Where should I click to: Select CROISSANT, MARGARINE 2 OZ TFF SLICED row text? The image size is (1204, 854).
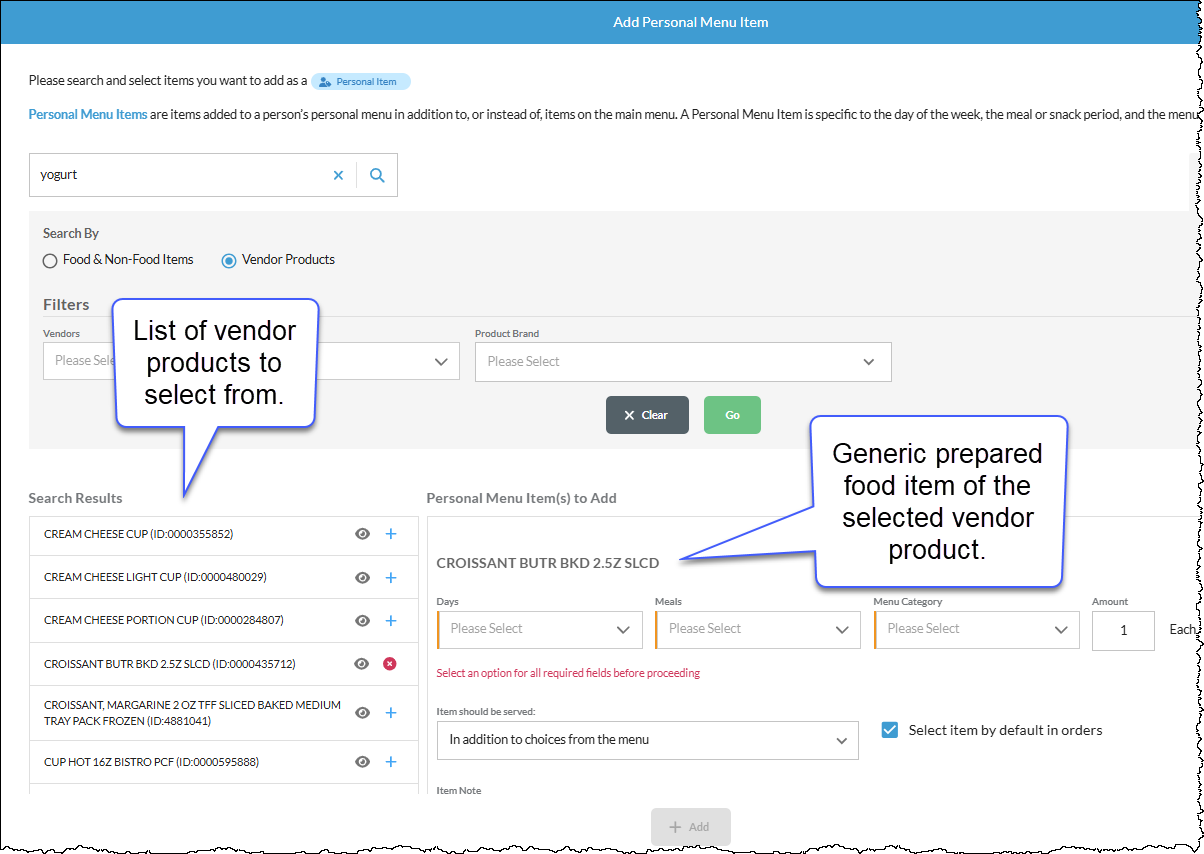click(x=192, y=713)
